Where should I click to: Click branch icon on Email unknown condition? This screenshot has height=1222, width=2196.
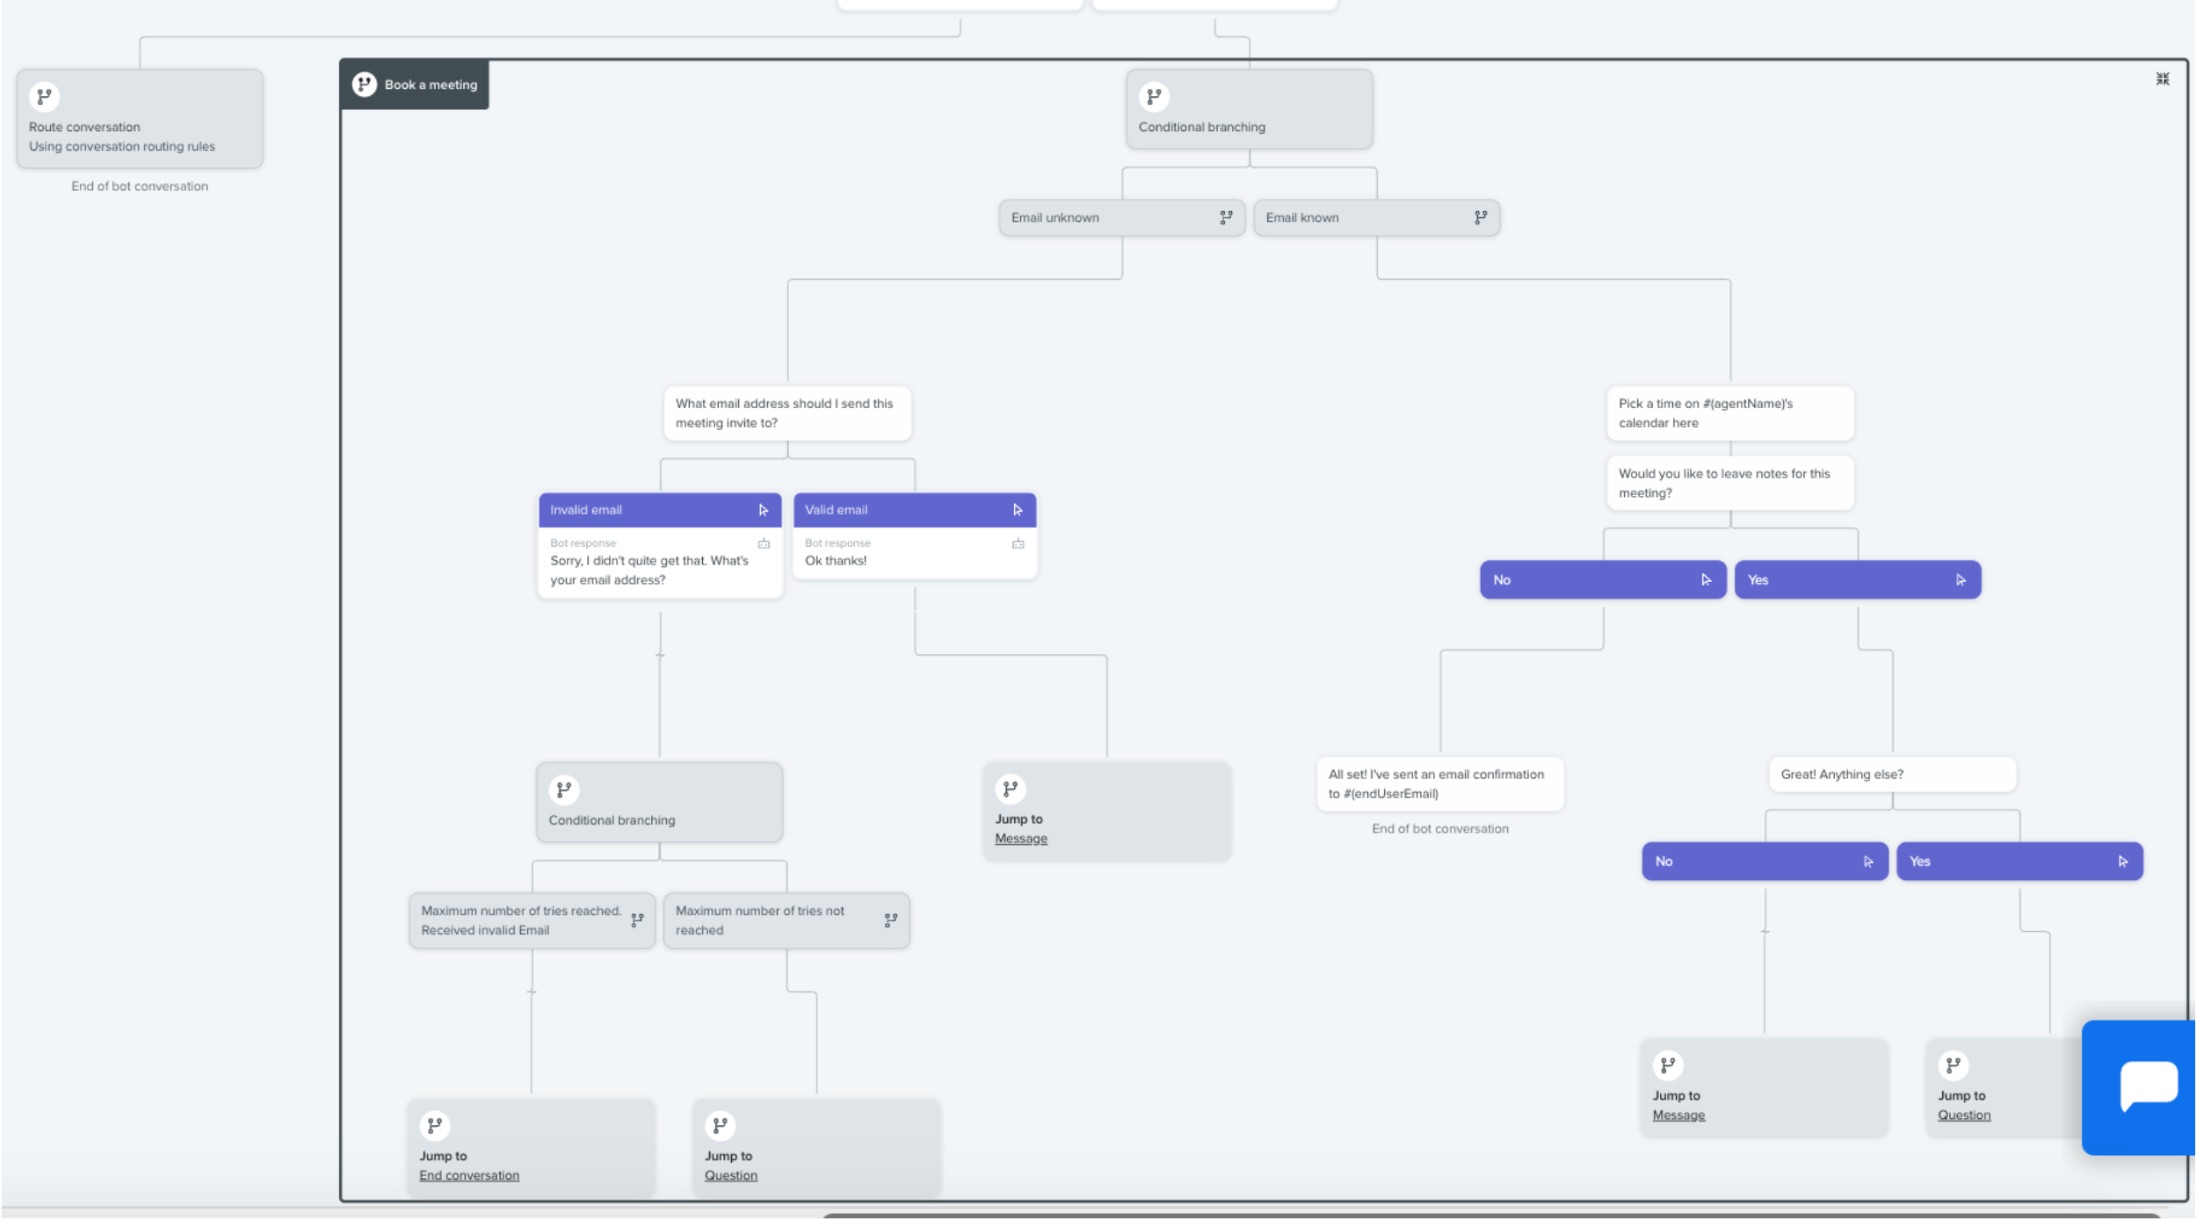(x=1226, y=218)
